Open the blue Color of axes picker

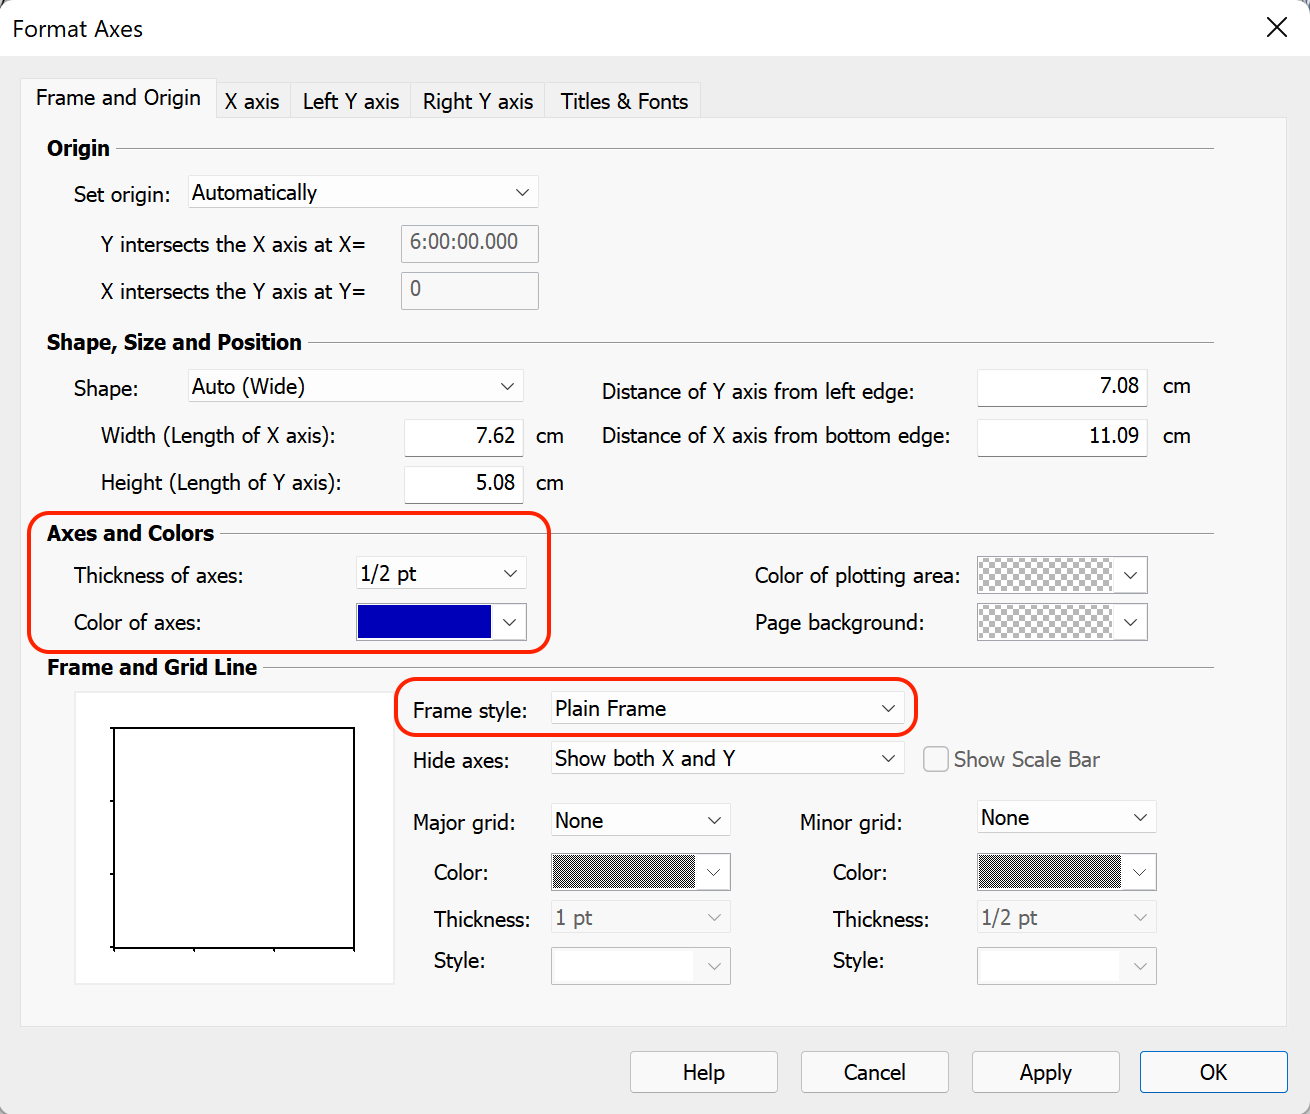tap(441, 621)
